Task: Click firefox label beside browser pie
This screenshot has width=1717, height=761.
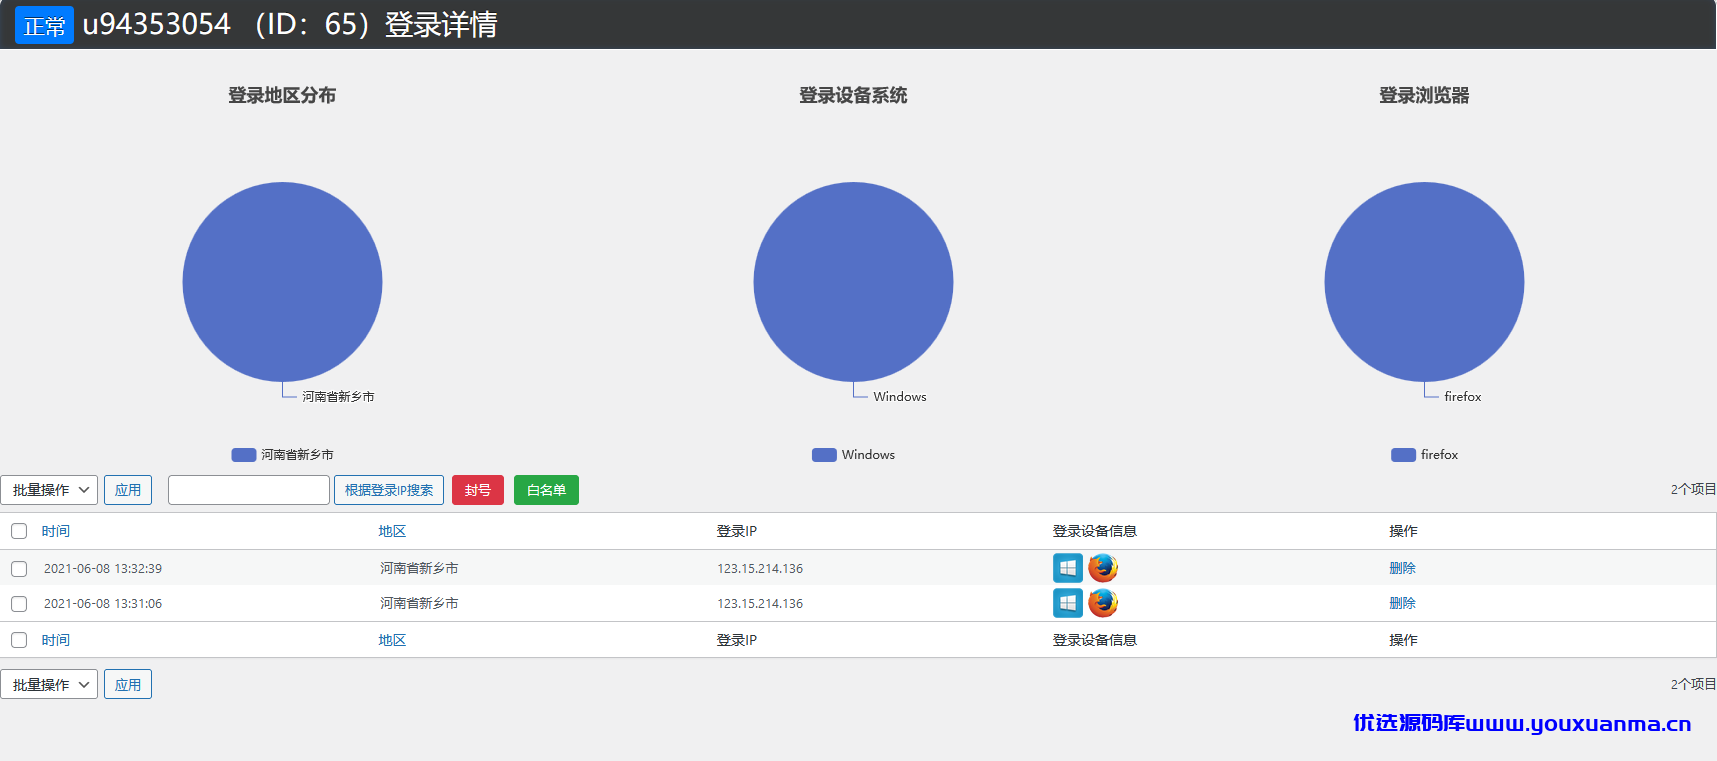Action: click(1463, 397)
